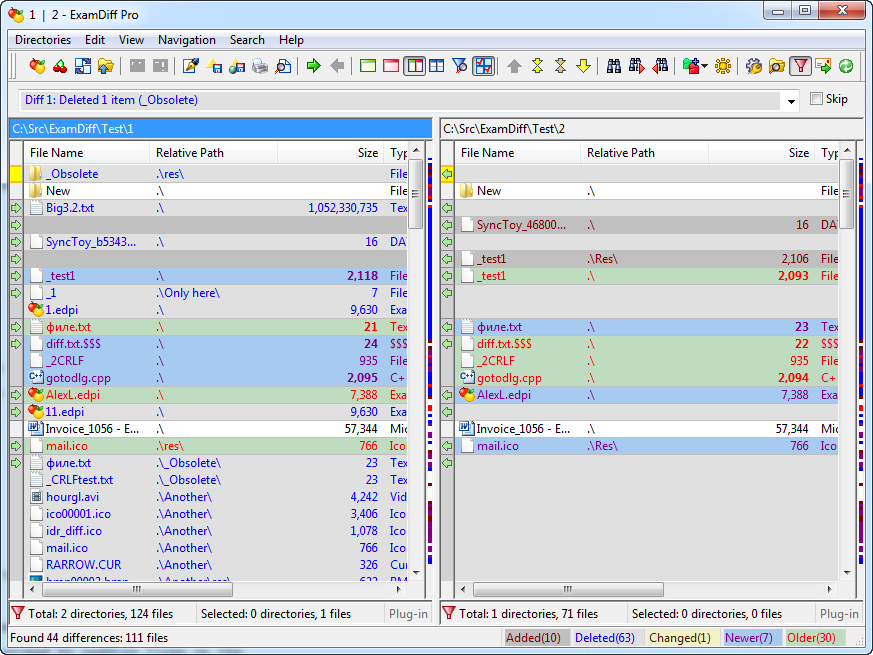Screen dimensions: 873x655
Task: Click the Compare (apples) toolbar icon
Action: pyautogui.click(x=37, y=66)
